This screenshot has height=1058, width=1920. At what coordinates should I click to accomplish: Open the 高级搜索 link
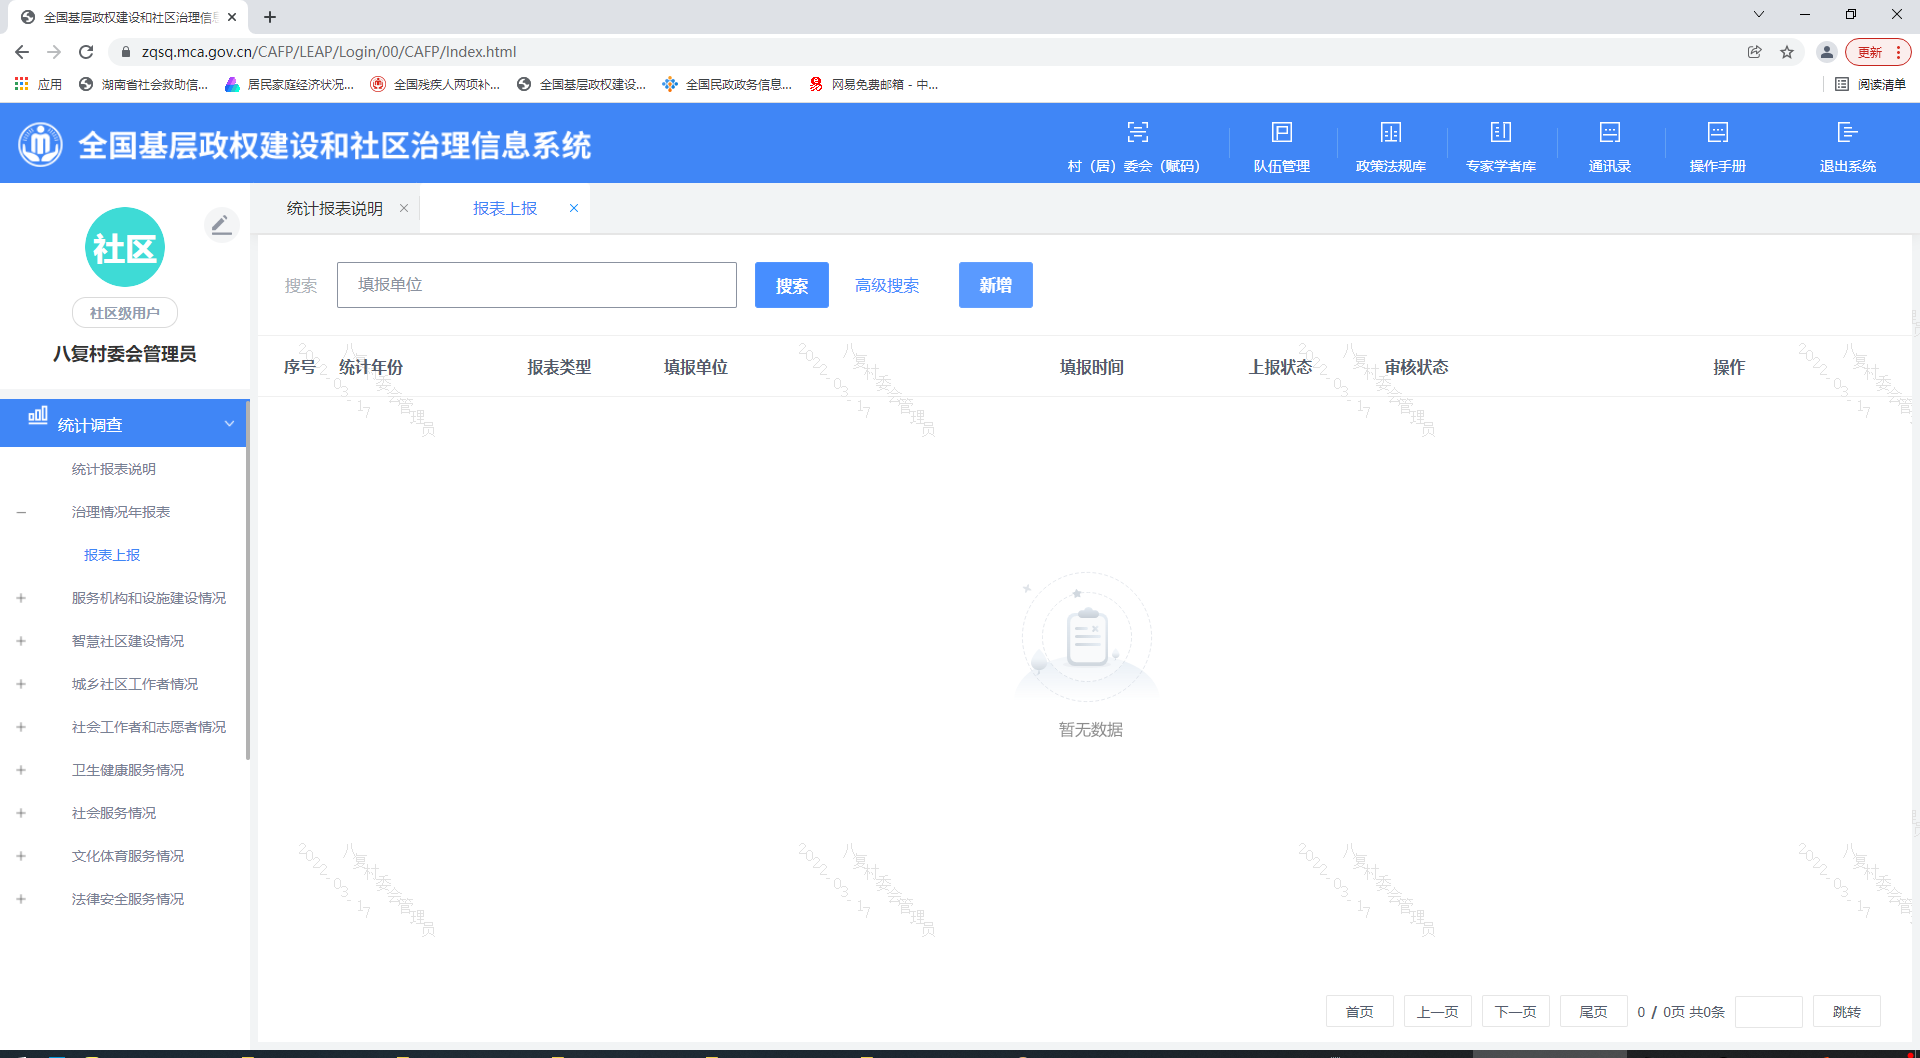pos(887,285)
